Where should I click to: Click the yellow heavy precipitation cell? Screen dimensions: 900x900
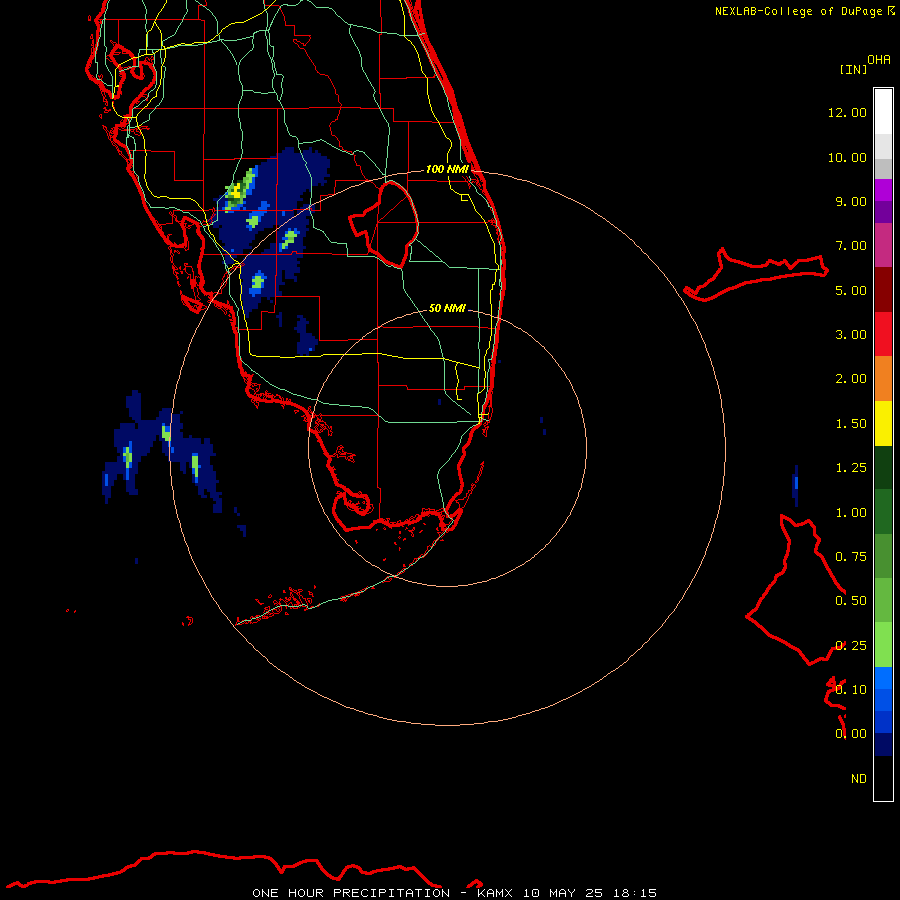click(x=237, y=191)
